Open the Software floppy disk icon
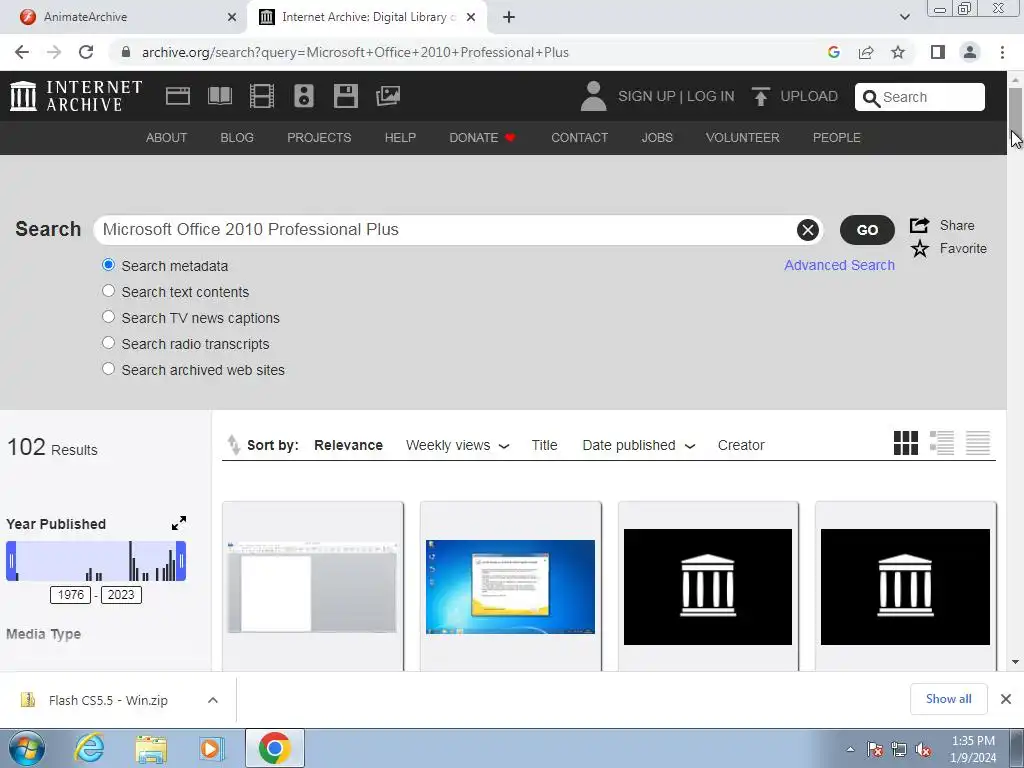The height and width of the screenshot is (768, 1024). click(345, 96)
